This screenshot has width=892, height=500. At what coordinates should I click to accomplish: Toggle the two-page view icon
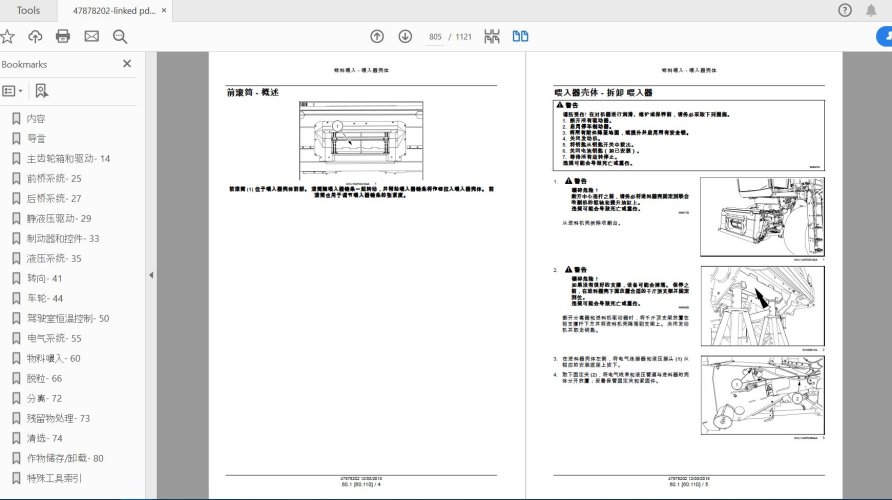(520, 36)
